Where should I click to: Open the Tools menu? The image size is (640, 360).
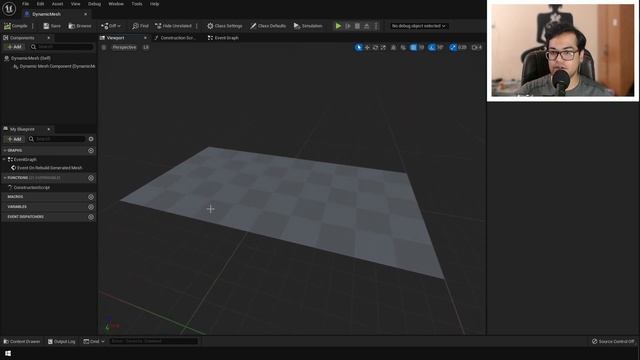137,4
